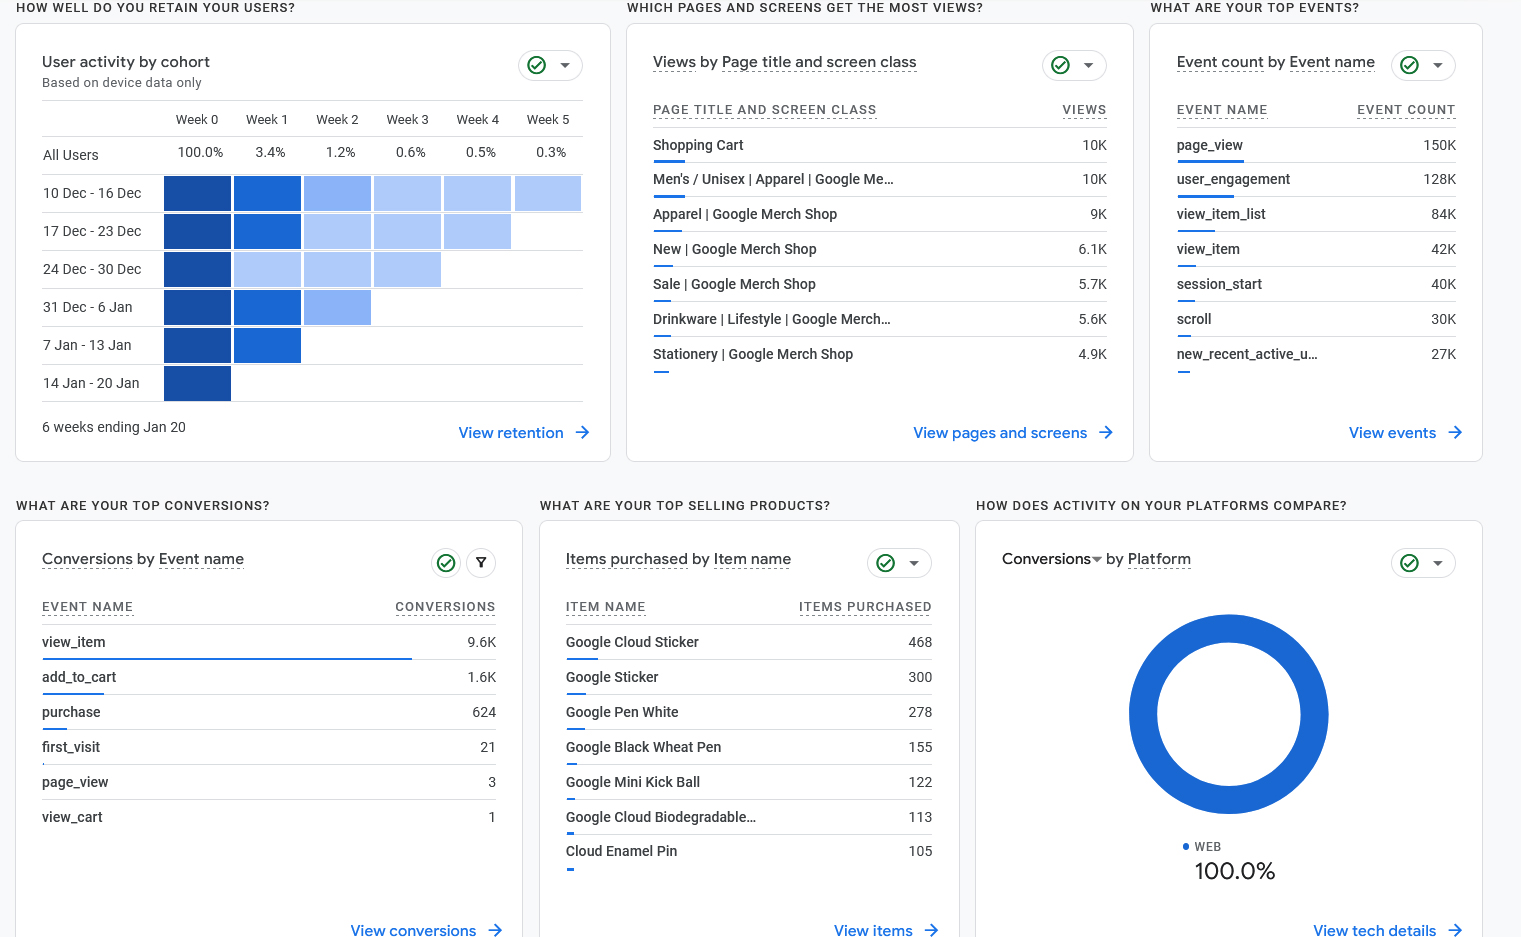Open the dropdown arrow on Views card
This screenshot has width=1521, height=937.
coord(1088,65)
